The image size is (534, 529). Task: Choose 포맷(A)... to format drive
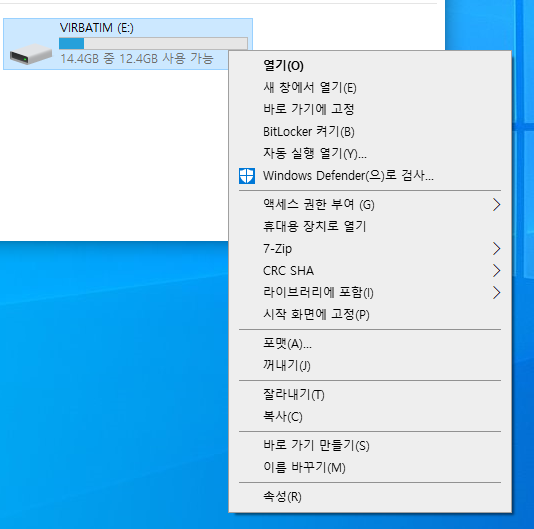pyautogui.click(x=370, y=344)
